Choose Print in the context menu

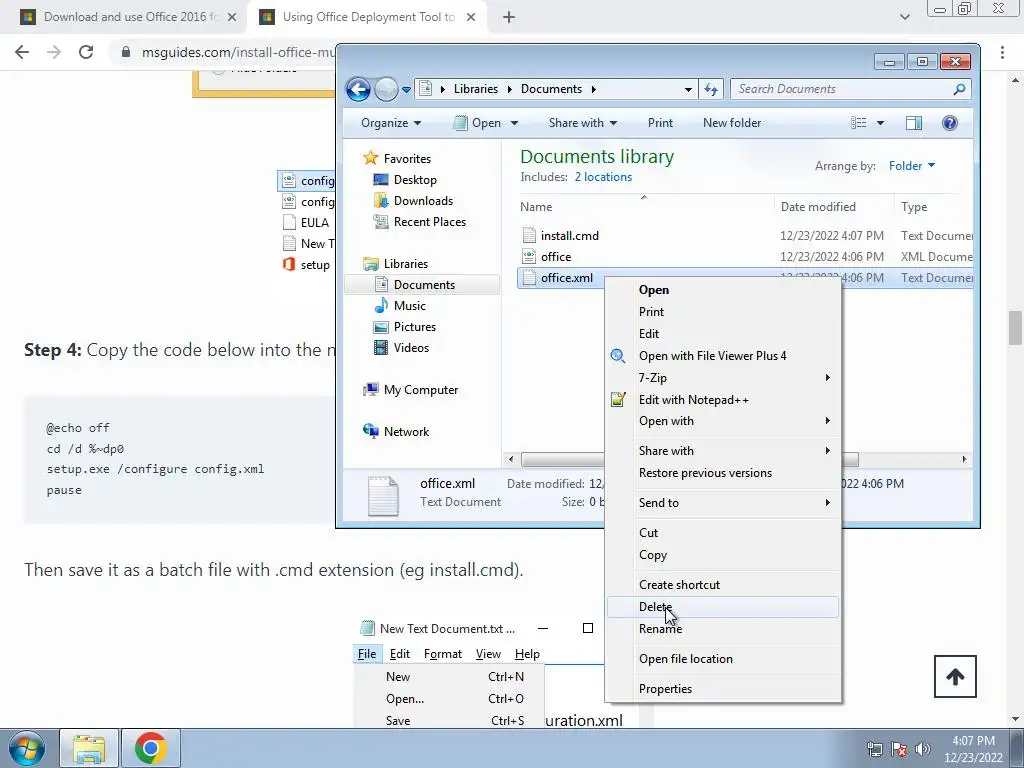[723, 312]
